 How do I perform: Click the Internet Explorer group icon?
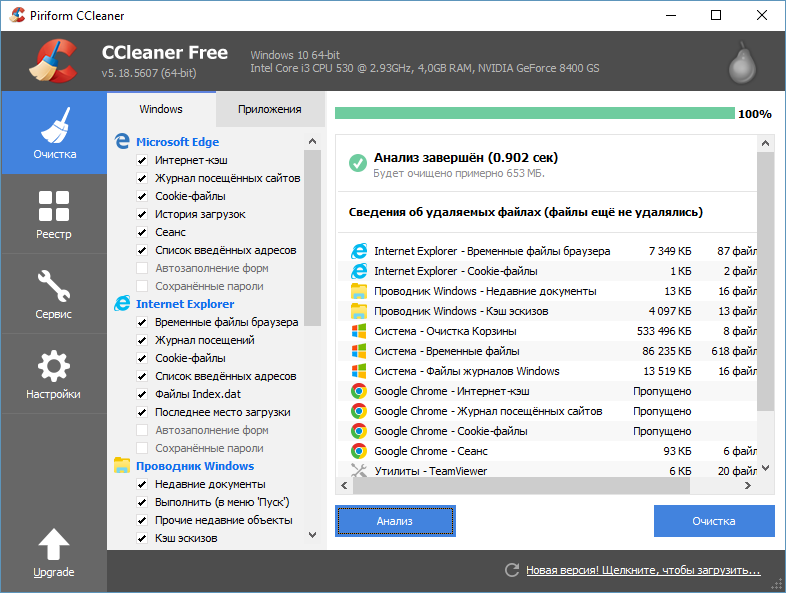coord(122,303)
